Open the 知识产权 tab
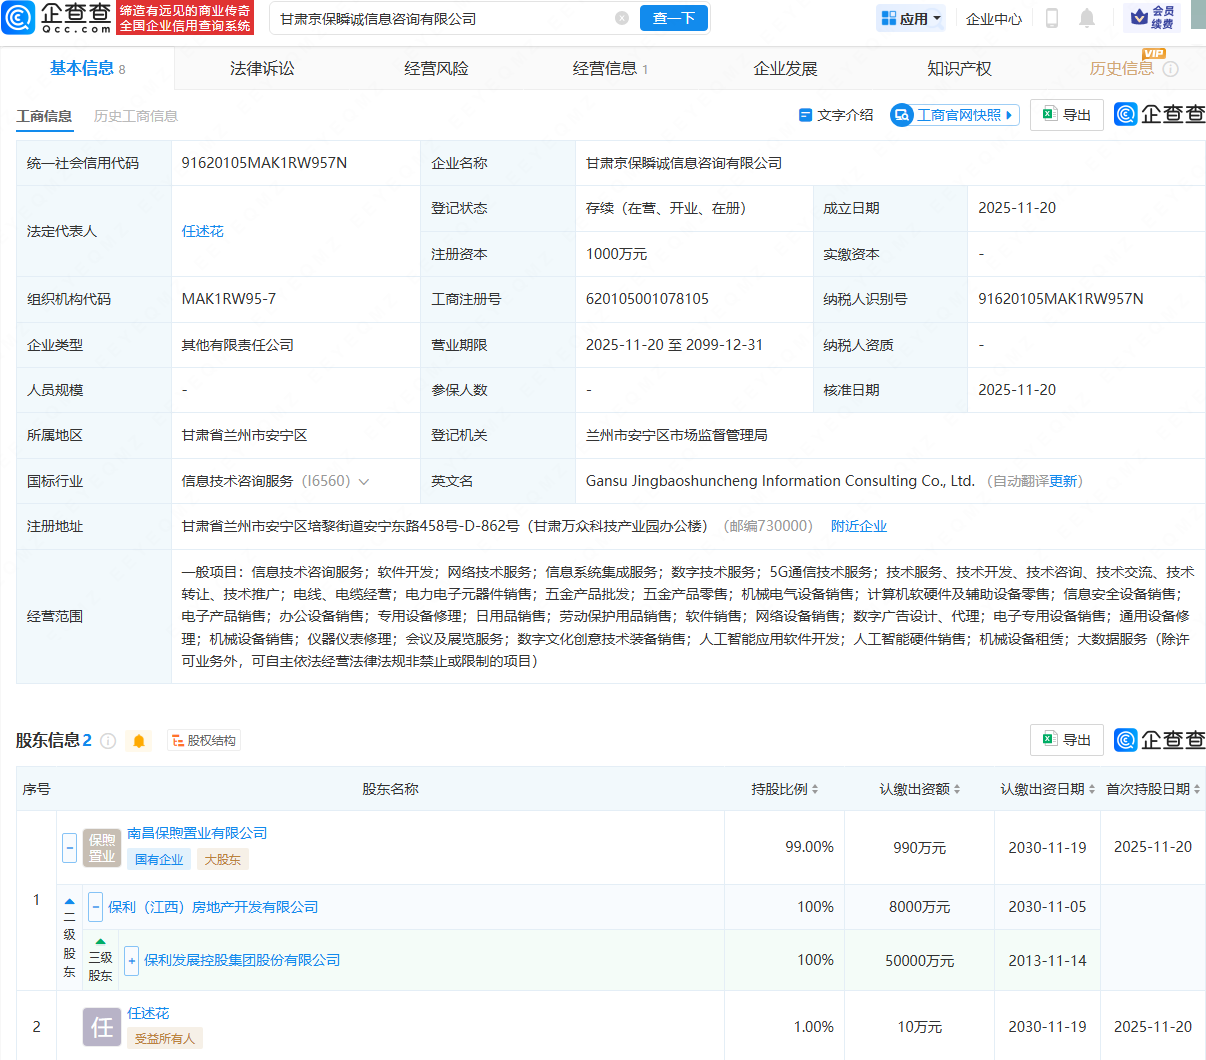Viewport: 1206px width, 1060px height. [959, 69]
